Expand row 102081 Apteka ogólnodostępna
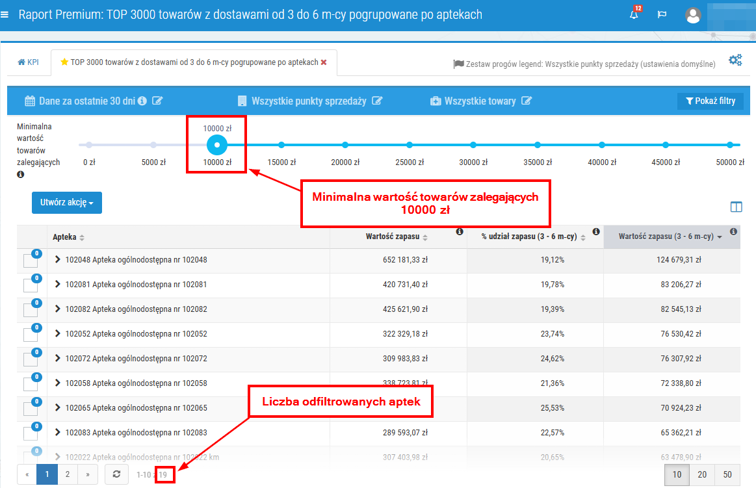Viewport: 756px width, 488px height. pos(58,284)
